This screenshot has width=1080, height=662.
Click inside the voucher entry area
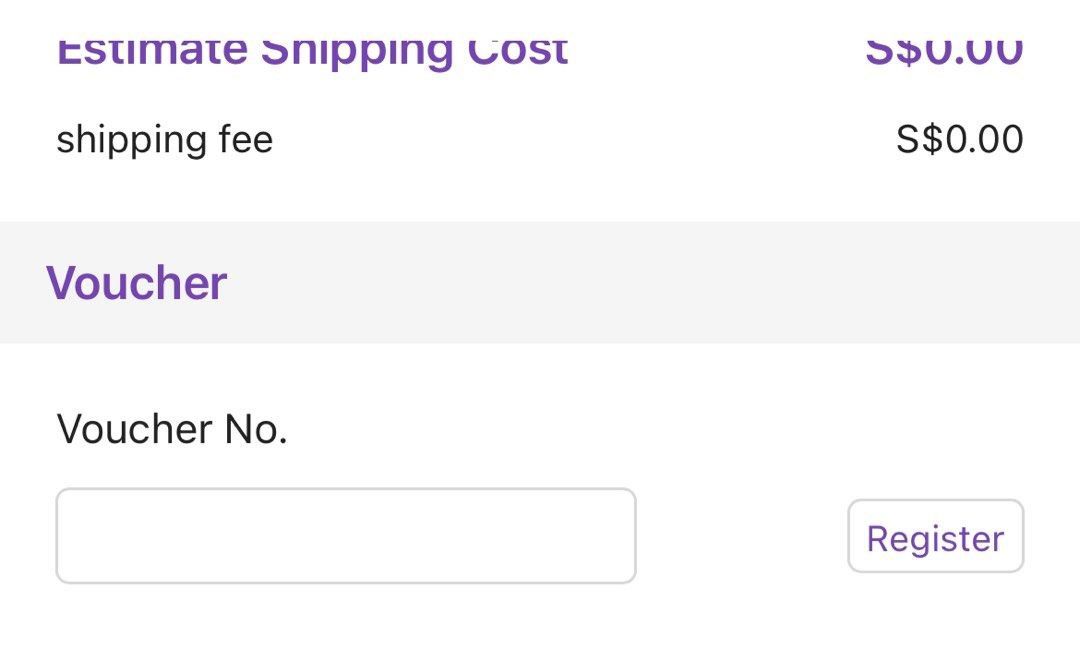pos(345,535)
